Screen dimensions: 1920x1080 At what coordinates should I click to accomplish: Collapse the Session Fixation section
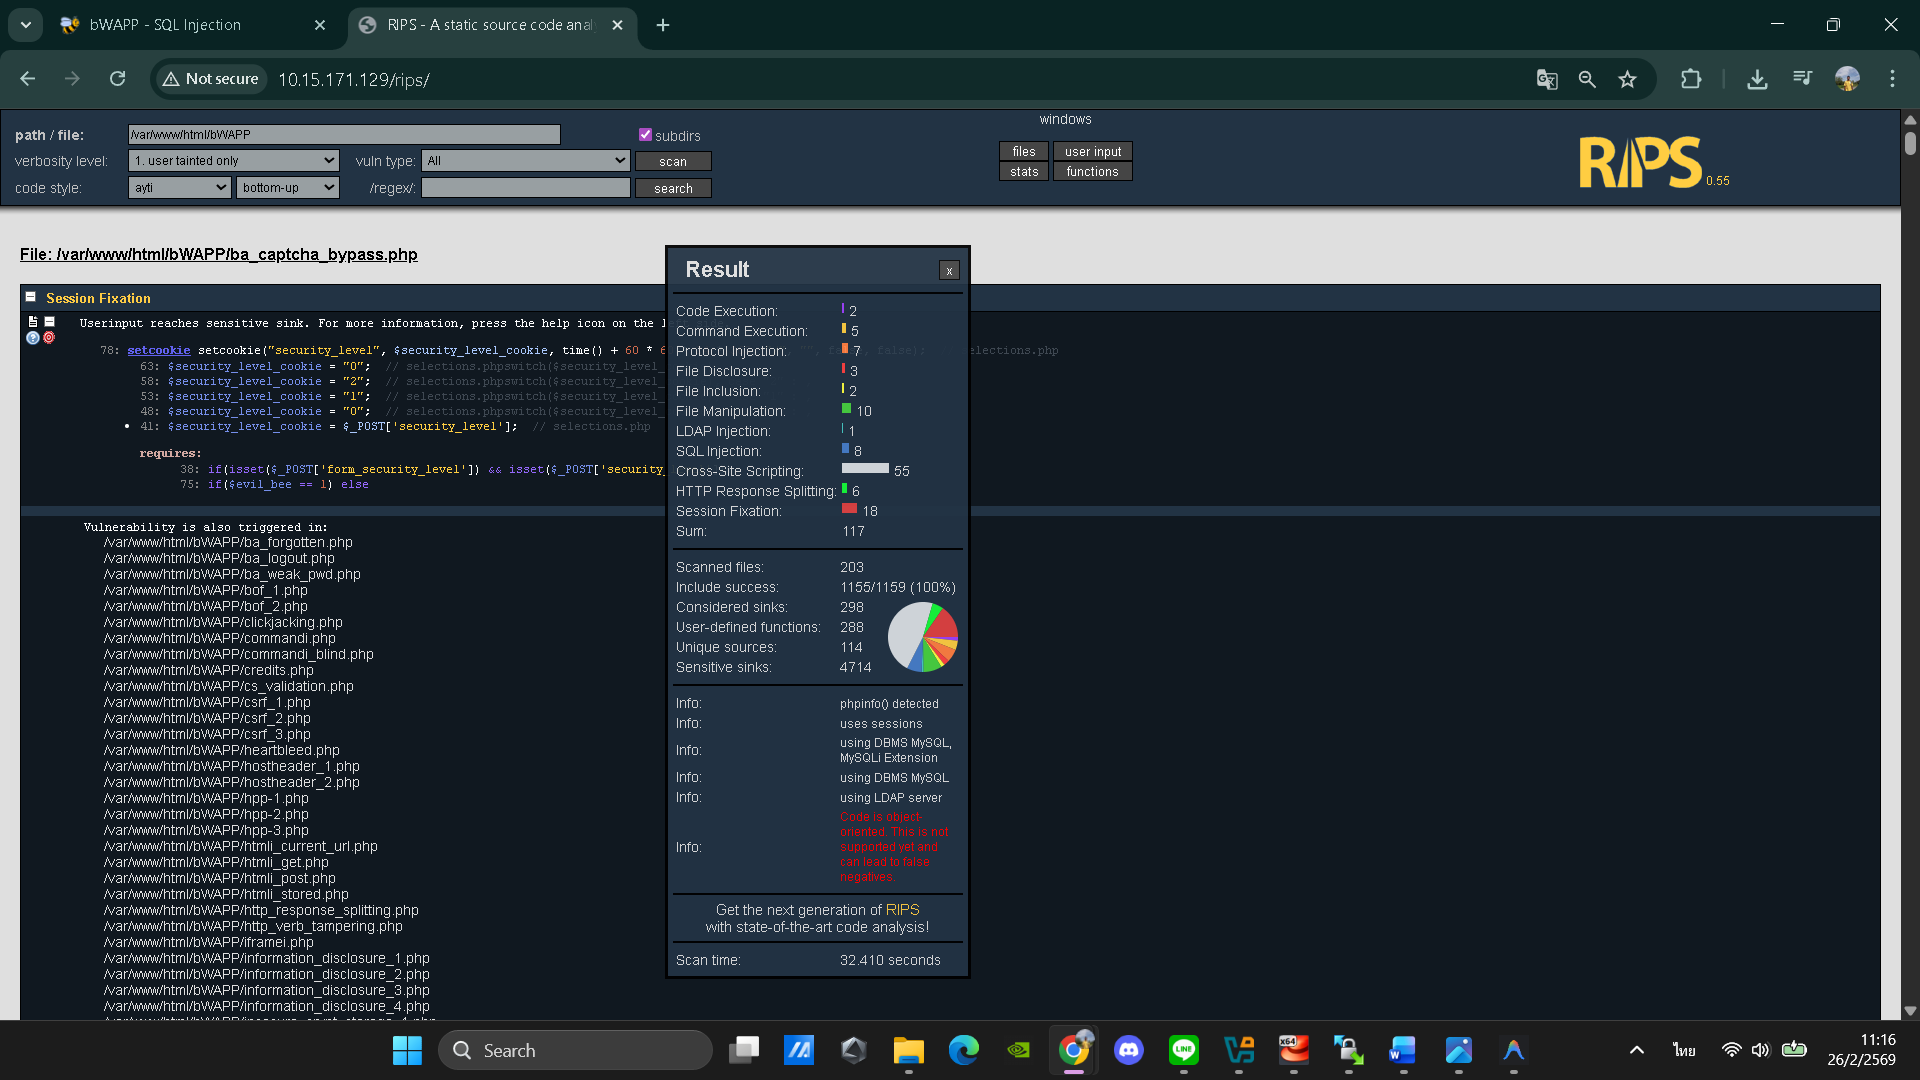coord(31,297)
